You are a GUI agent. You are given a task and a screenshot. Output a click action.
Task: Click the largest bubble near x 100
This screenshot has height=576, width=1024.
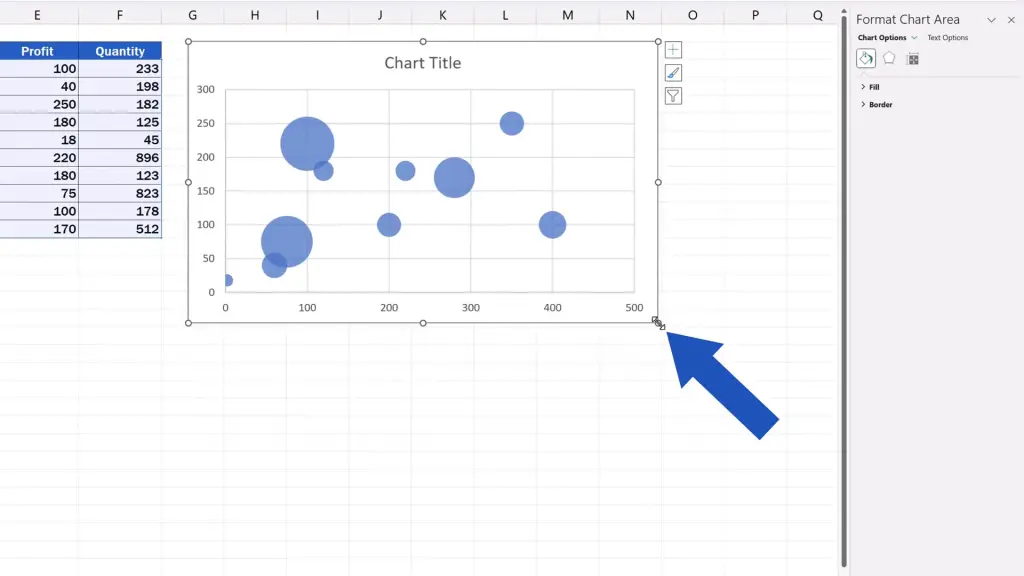[x=307, y=144]
